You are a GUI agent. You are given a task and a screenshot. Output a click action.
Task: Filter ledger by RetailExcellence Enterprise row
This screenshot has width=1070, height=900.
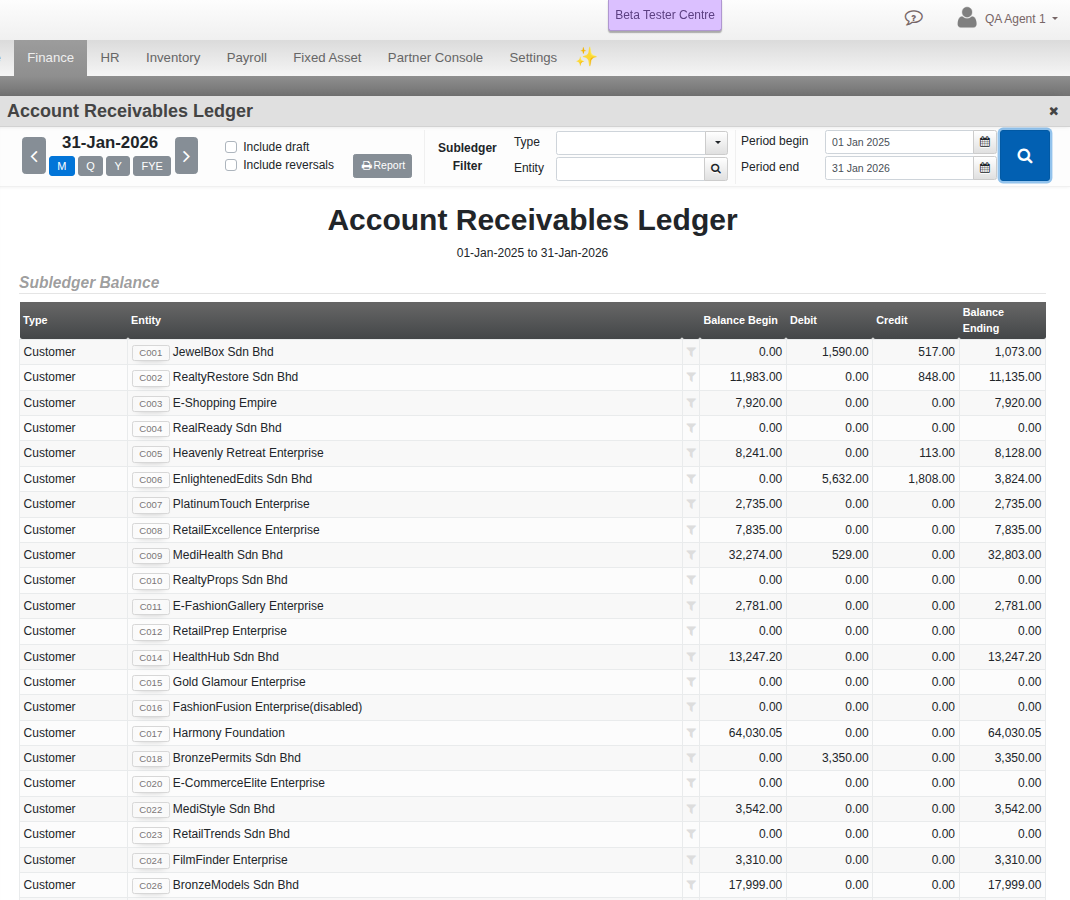pyautogui.click(x=691, y=530)
